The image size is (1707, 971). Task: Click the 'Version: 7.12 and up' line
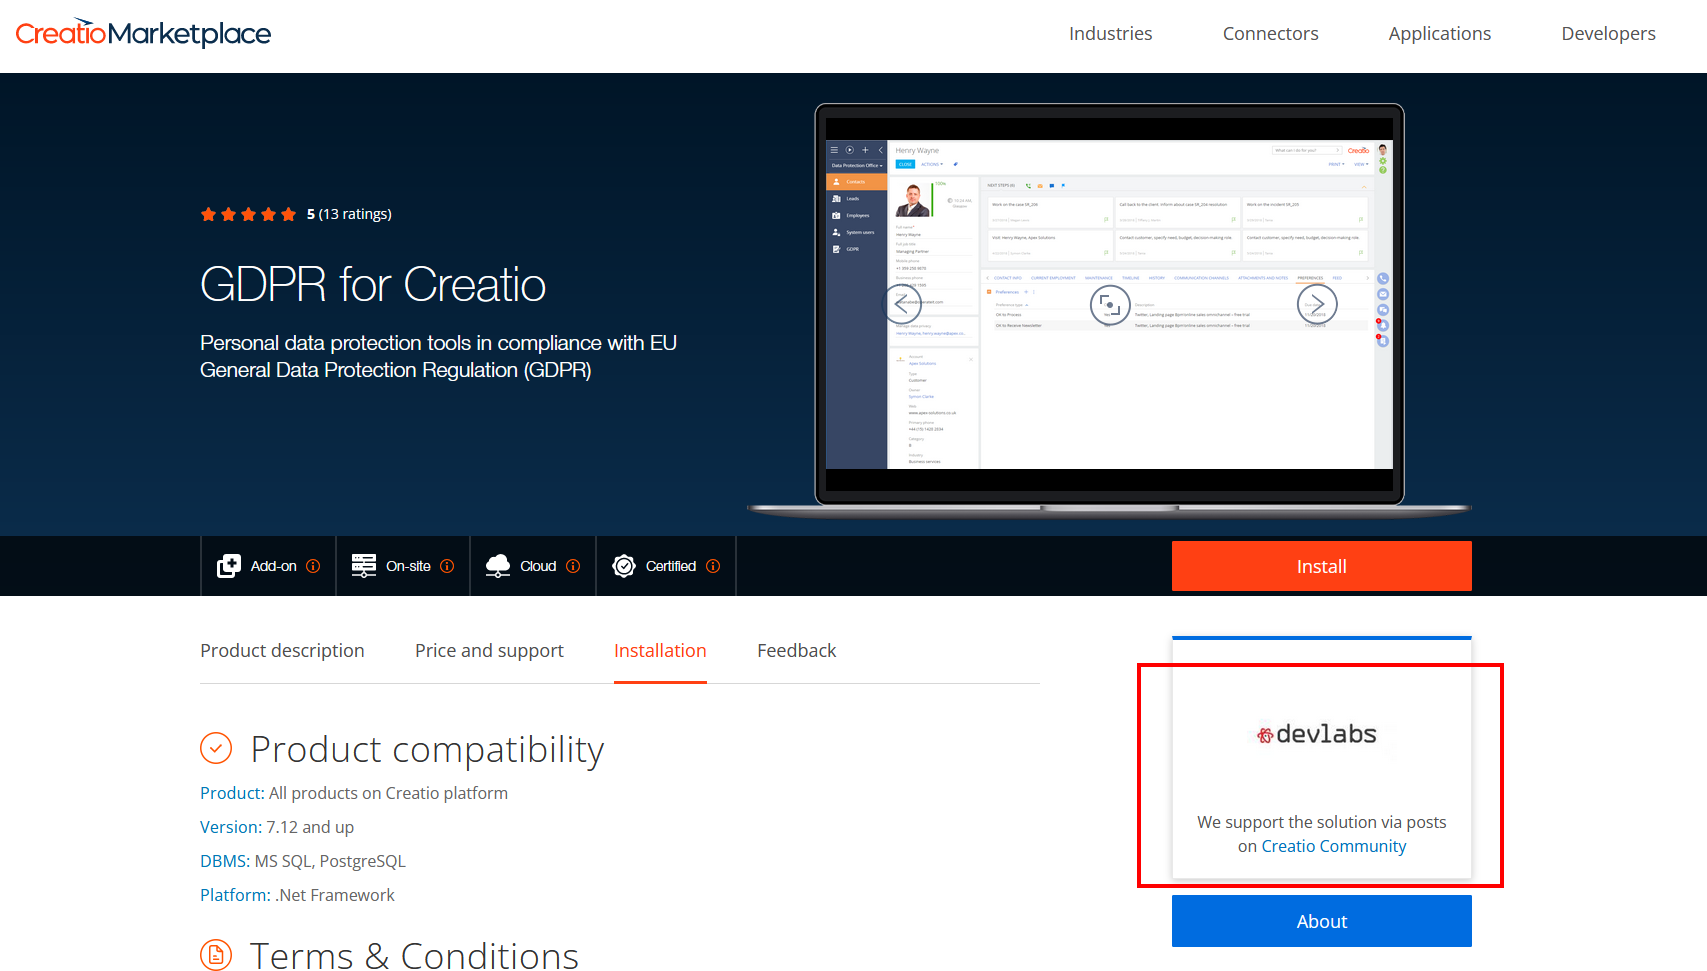[x=277, y=827]
